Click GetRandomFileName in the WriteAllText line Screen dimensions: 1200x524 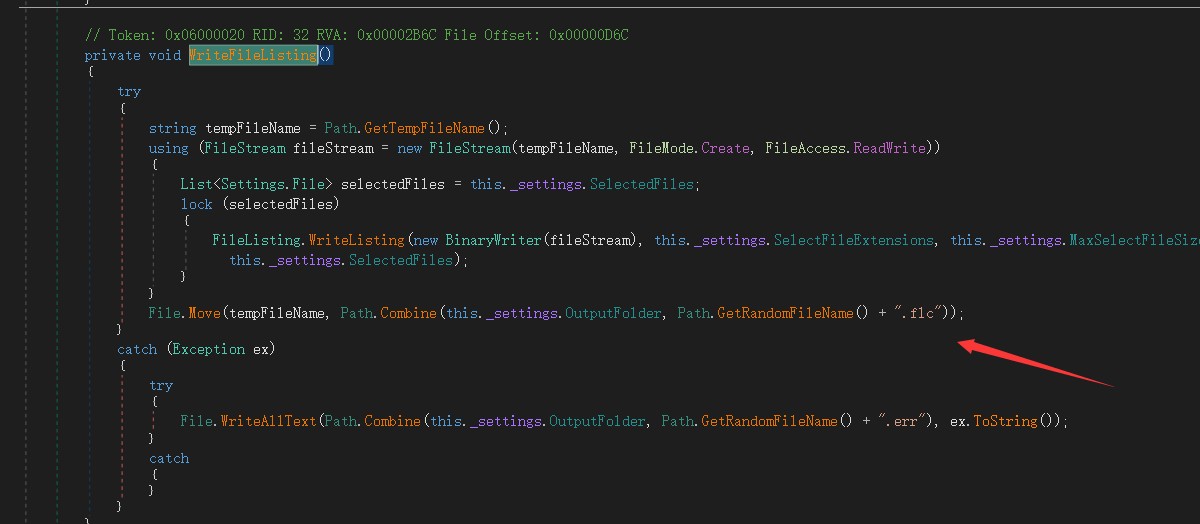(x=769, y=421)
